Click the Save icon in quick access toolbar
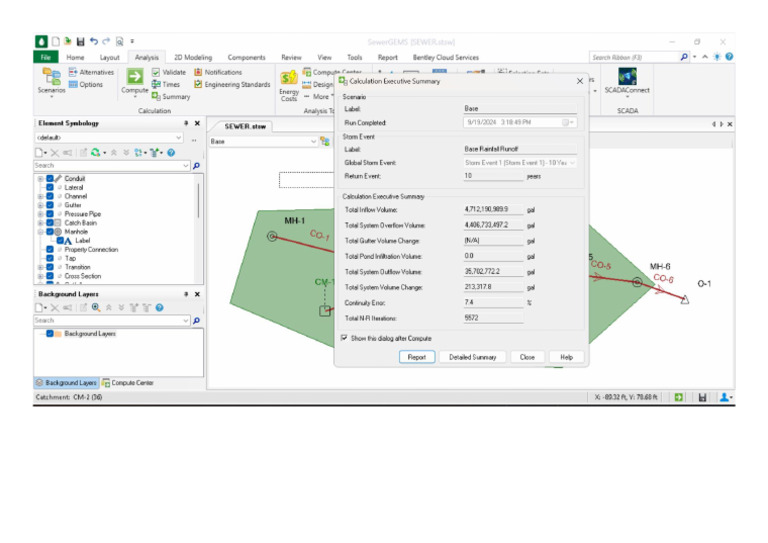The height and width of the screenshot is (543, 768). [81, 42]
